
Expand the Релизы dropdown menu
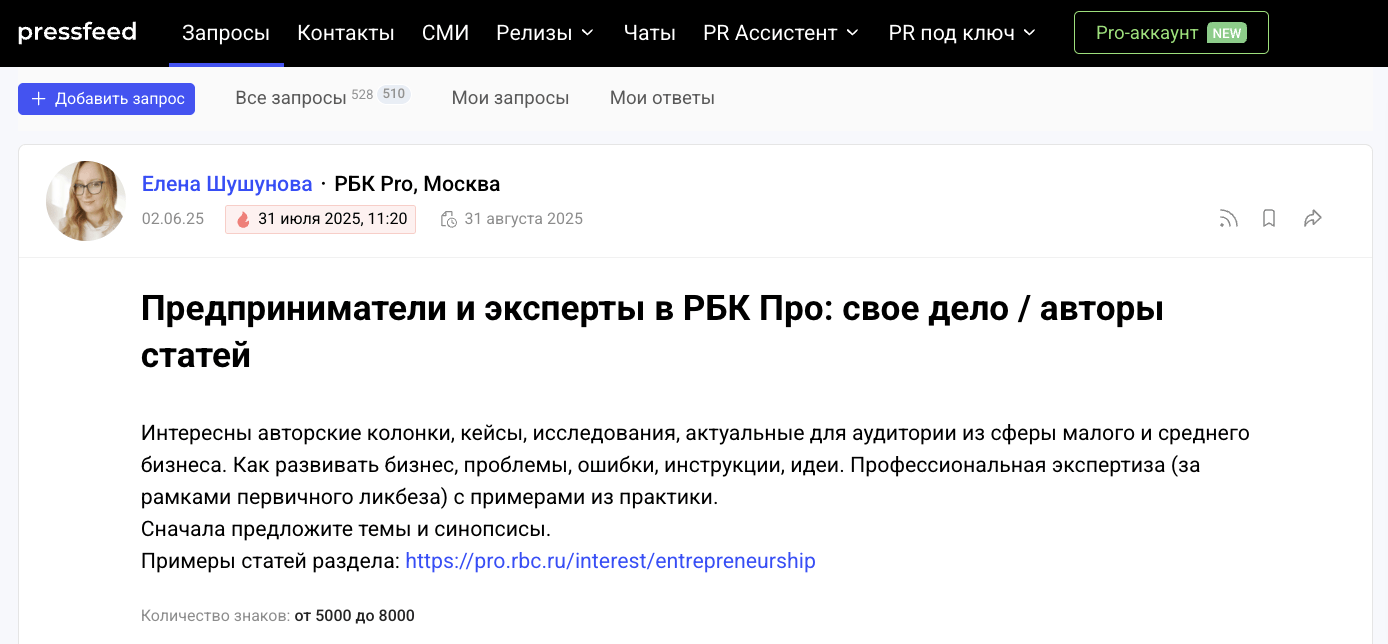(545, 33)
